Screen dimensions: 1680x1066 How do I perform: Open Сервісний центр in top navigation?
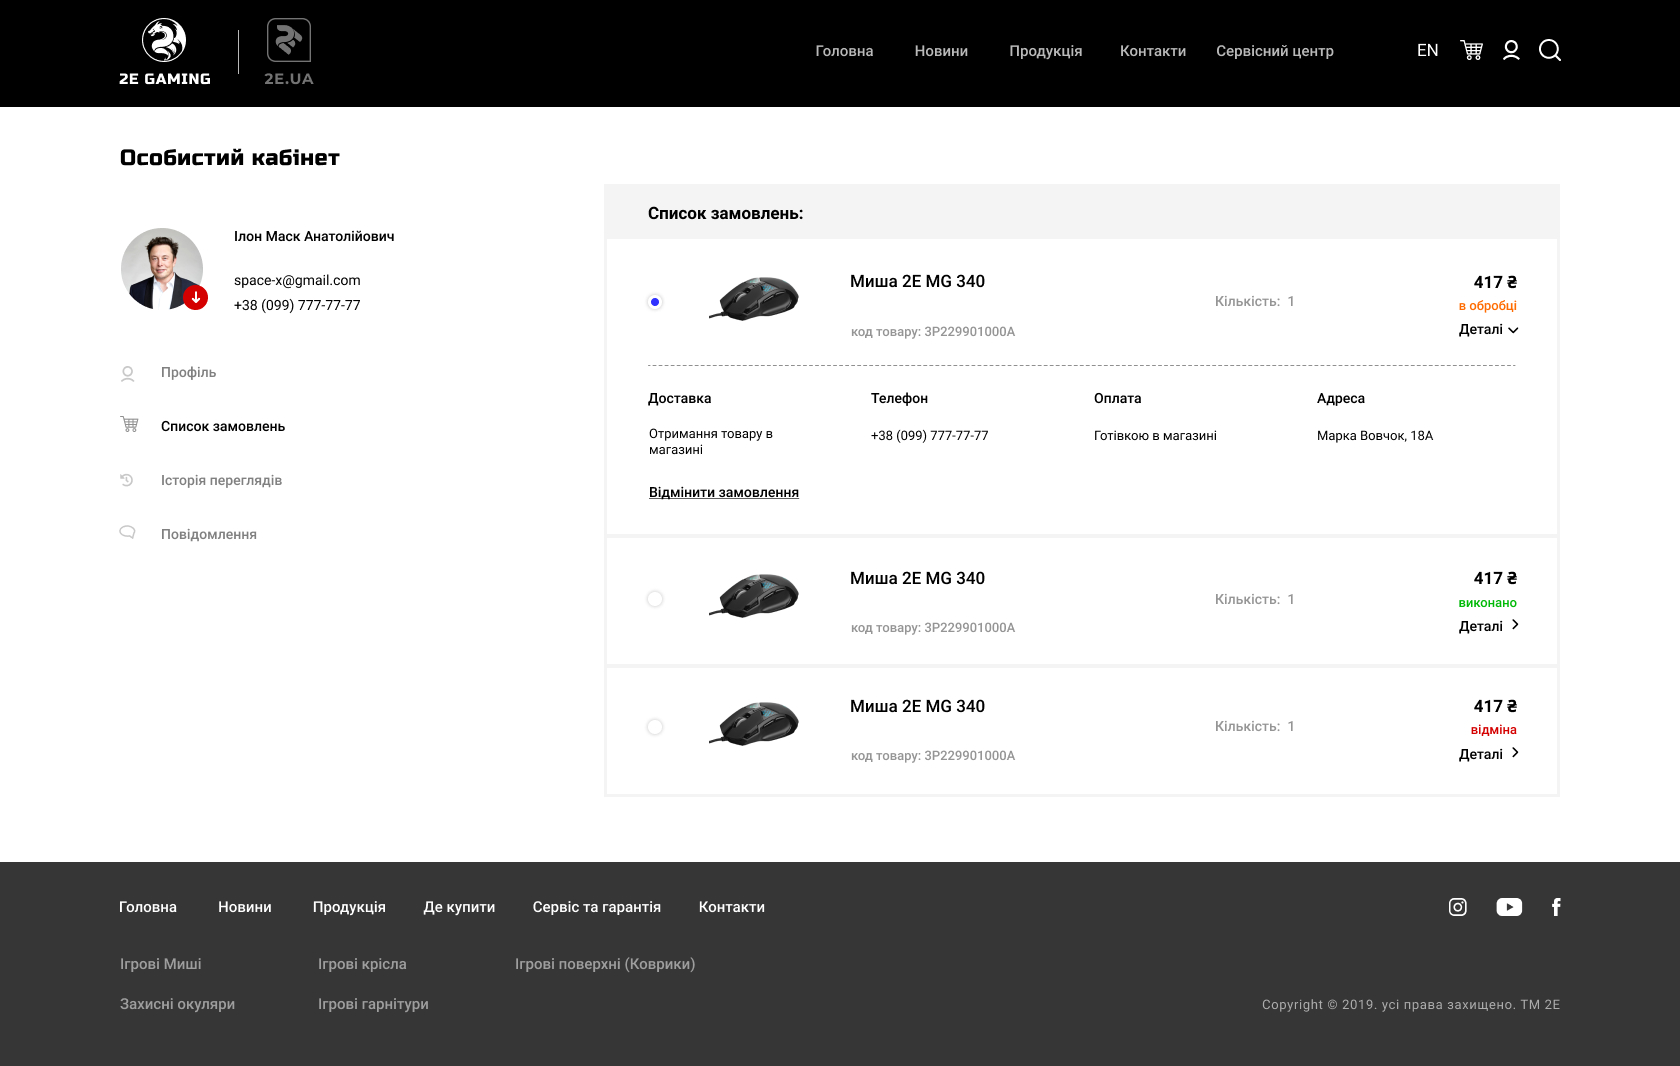point(1275,51)
